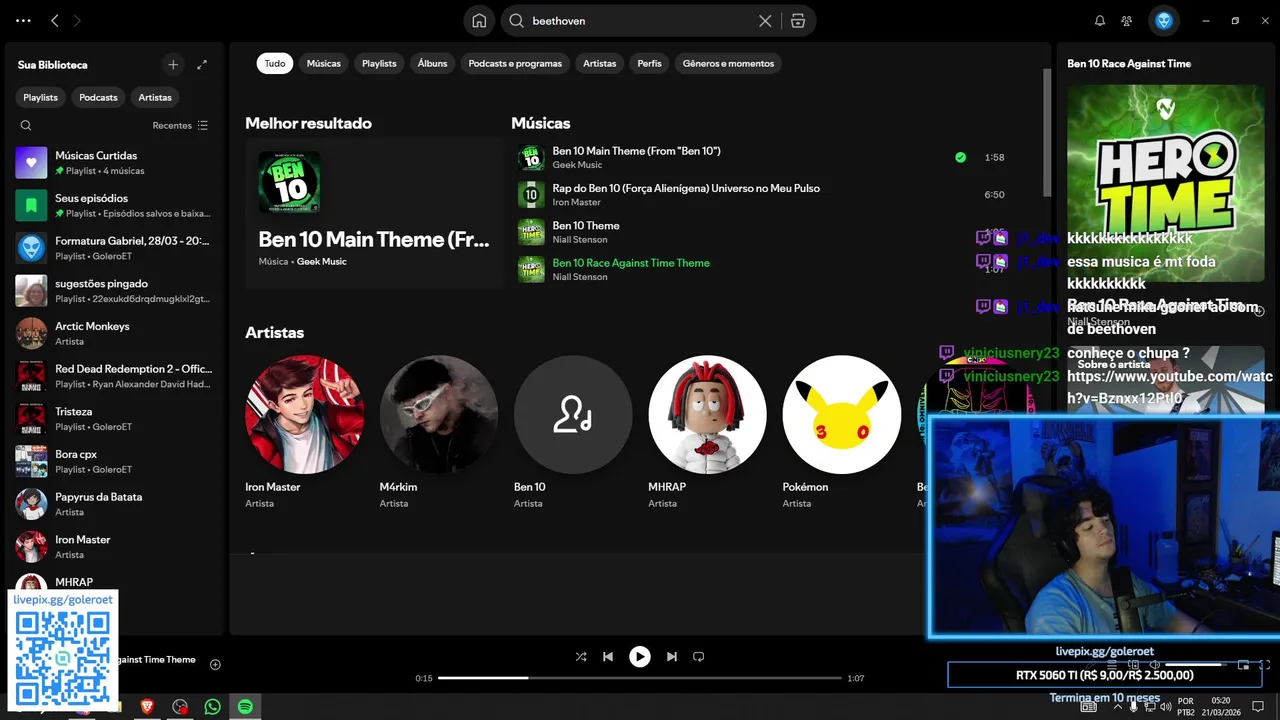
Task: Open Brave browser in taskbar
Action: pyautogui.click(x=147, y=707)
